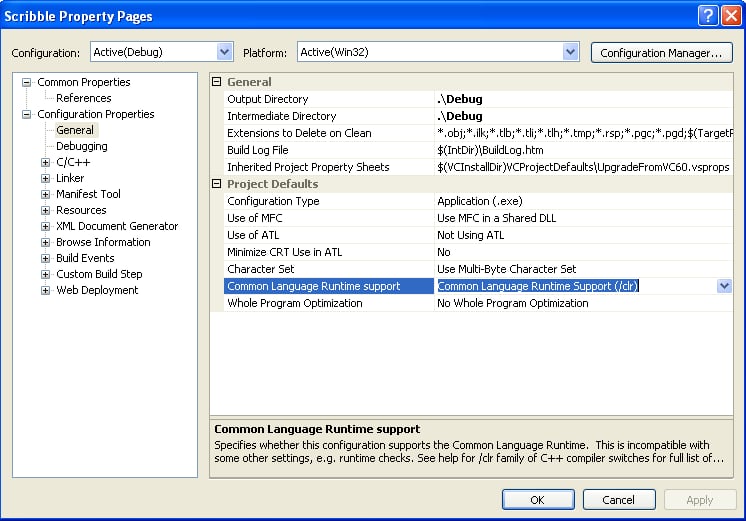Collapse the Project Defaults property section
This screenshot has width=746, height=521.
click(x=216, y=184)
